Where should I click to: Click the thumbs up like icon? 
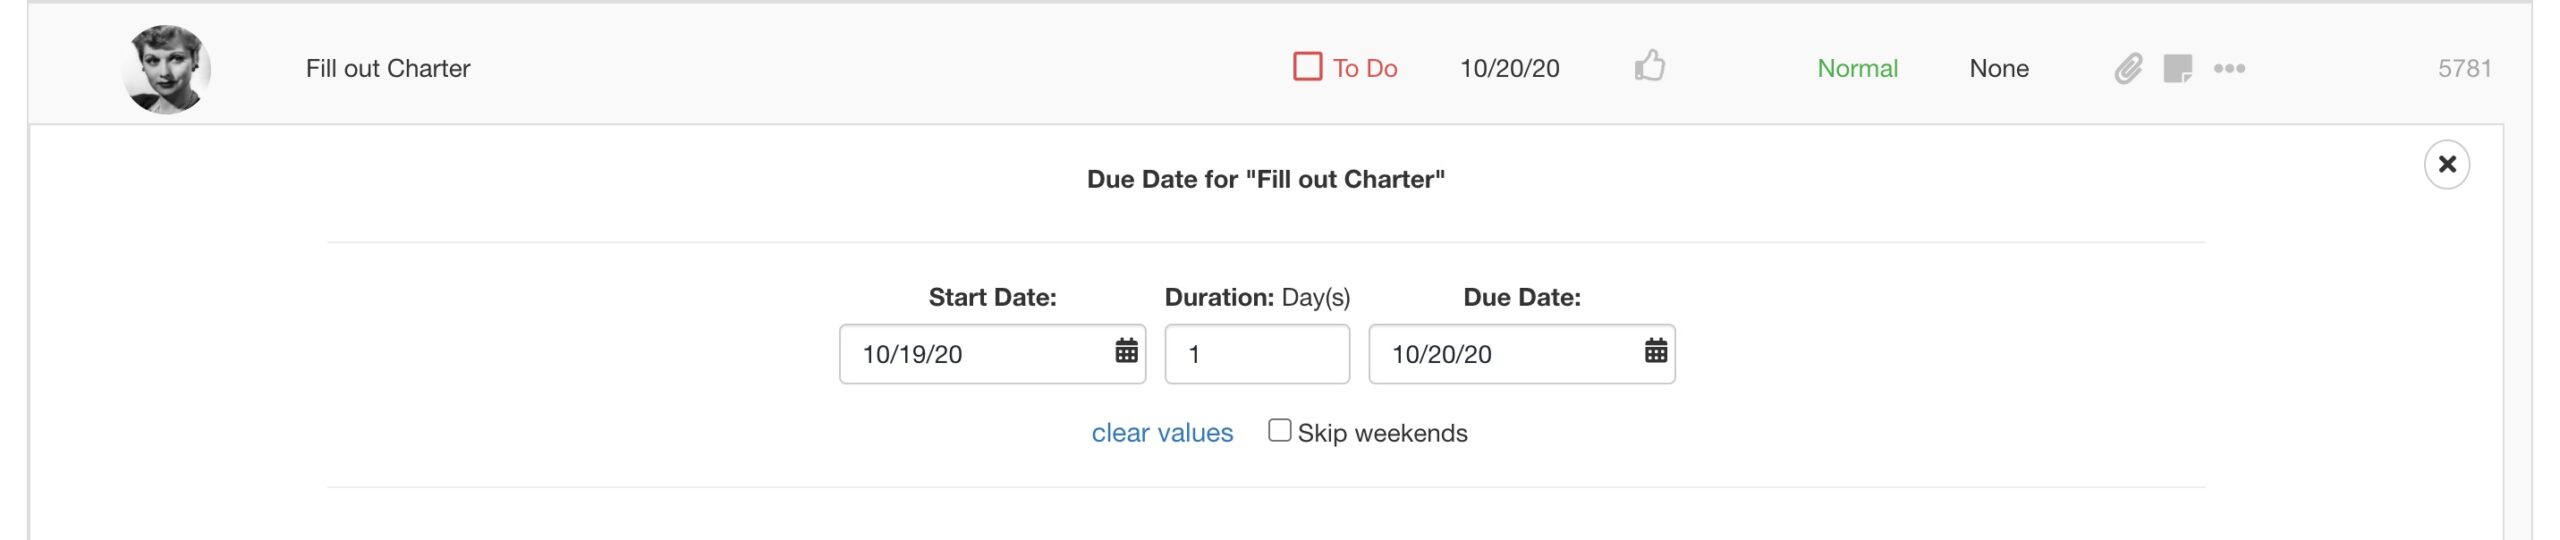1649,67
